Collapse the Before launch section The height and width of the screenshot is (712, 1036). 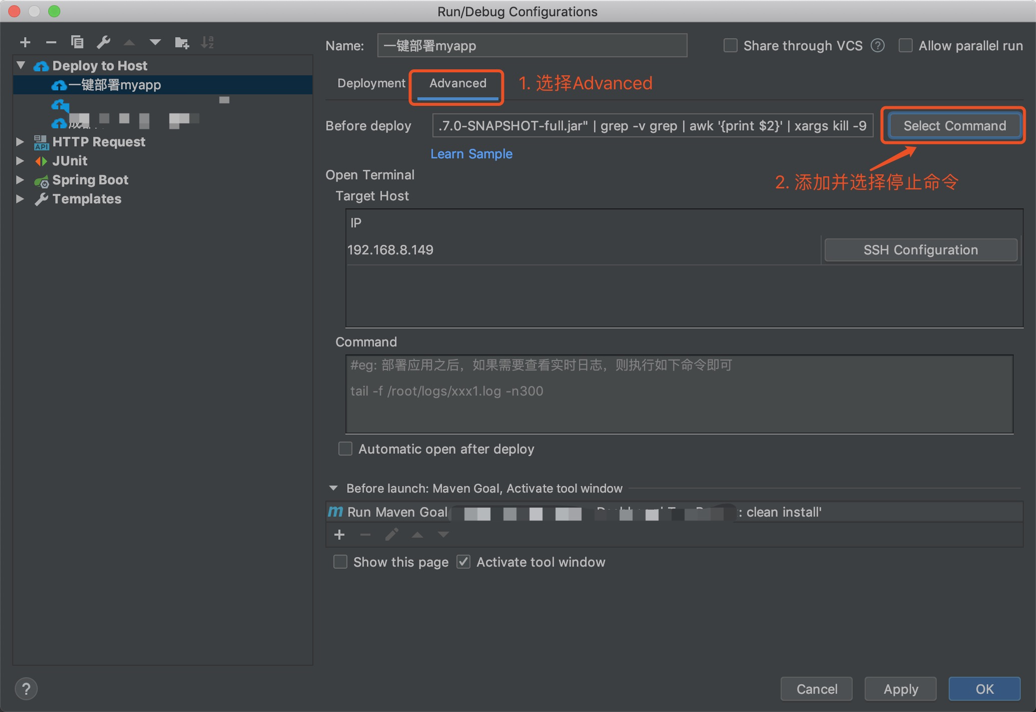(333, 488)
